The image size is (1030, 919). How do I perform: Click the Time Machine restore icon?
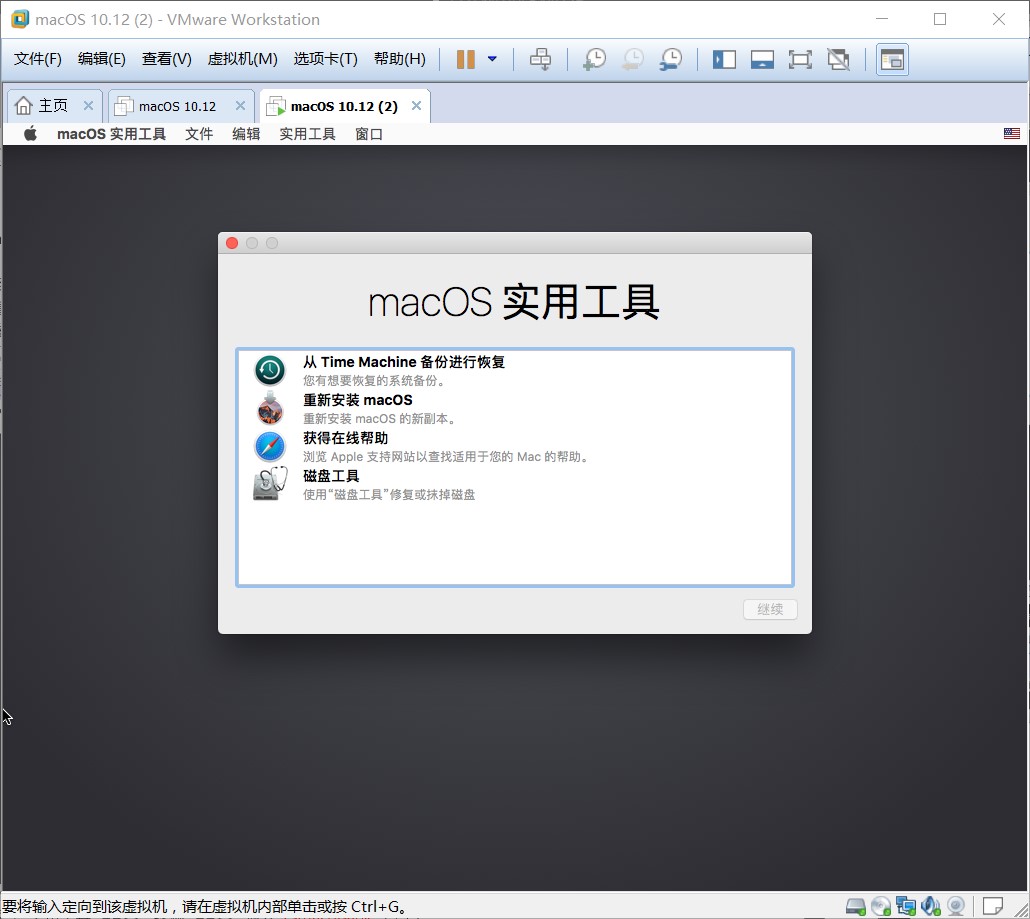(x=269, y=370)
